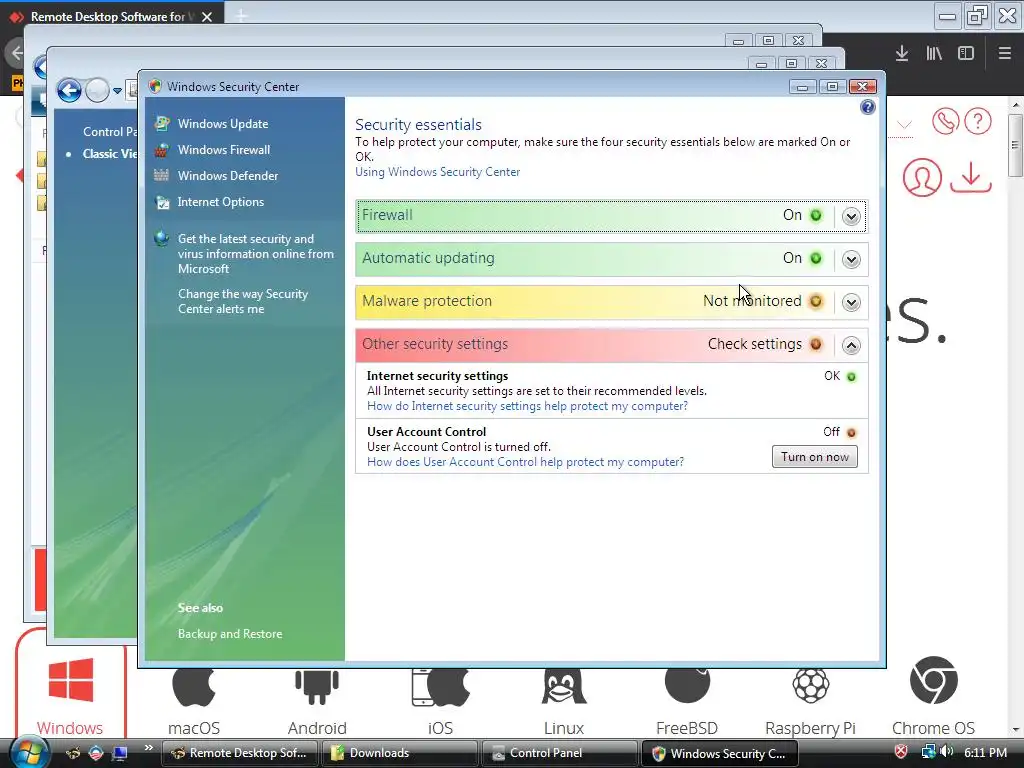Viewport: 1024px width, 768px height.
Task: Click the Windows Start orb
Action: click(x=29, y=752)
